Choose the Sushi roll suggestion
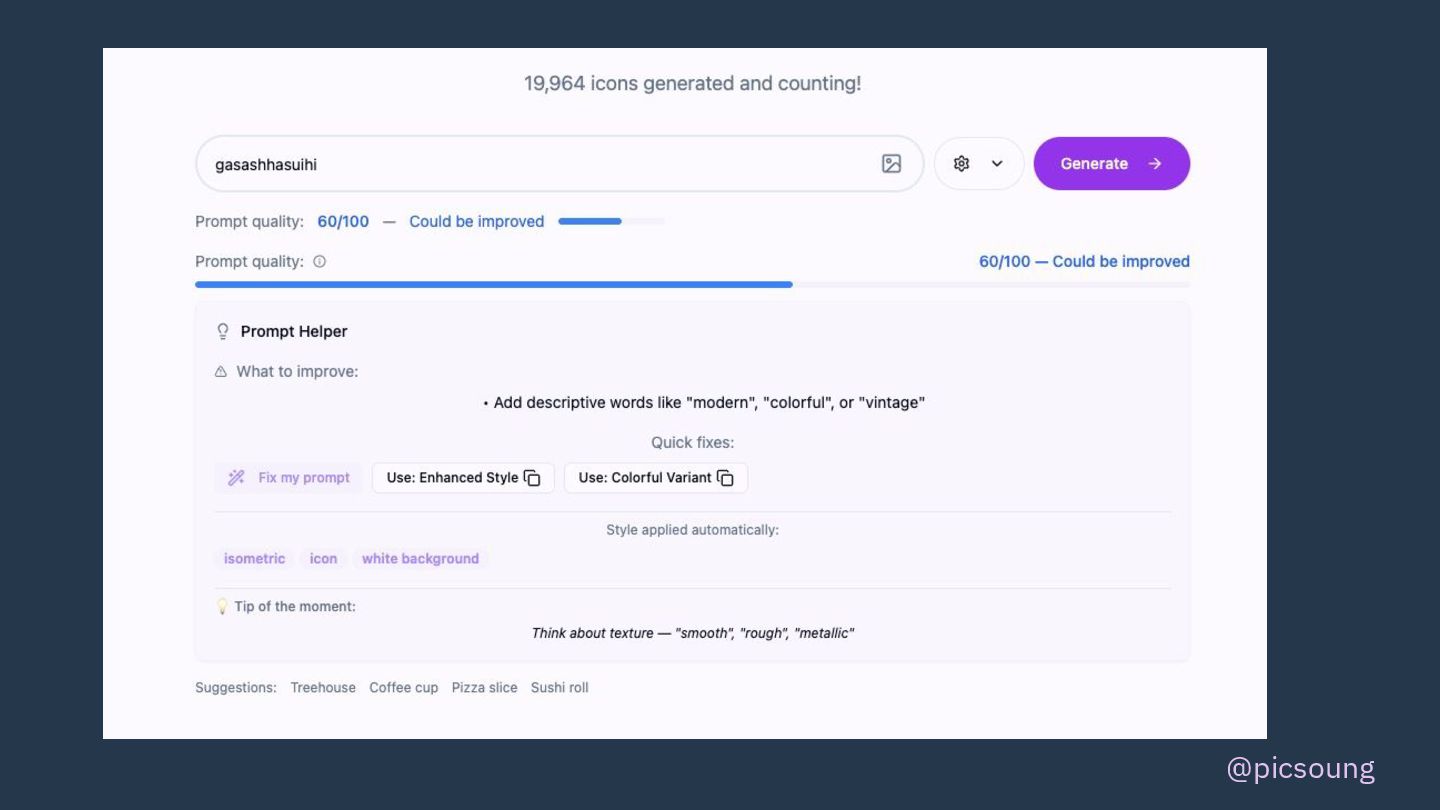This screenshot has width=1440, height=810. click(x=559, y=688)
